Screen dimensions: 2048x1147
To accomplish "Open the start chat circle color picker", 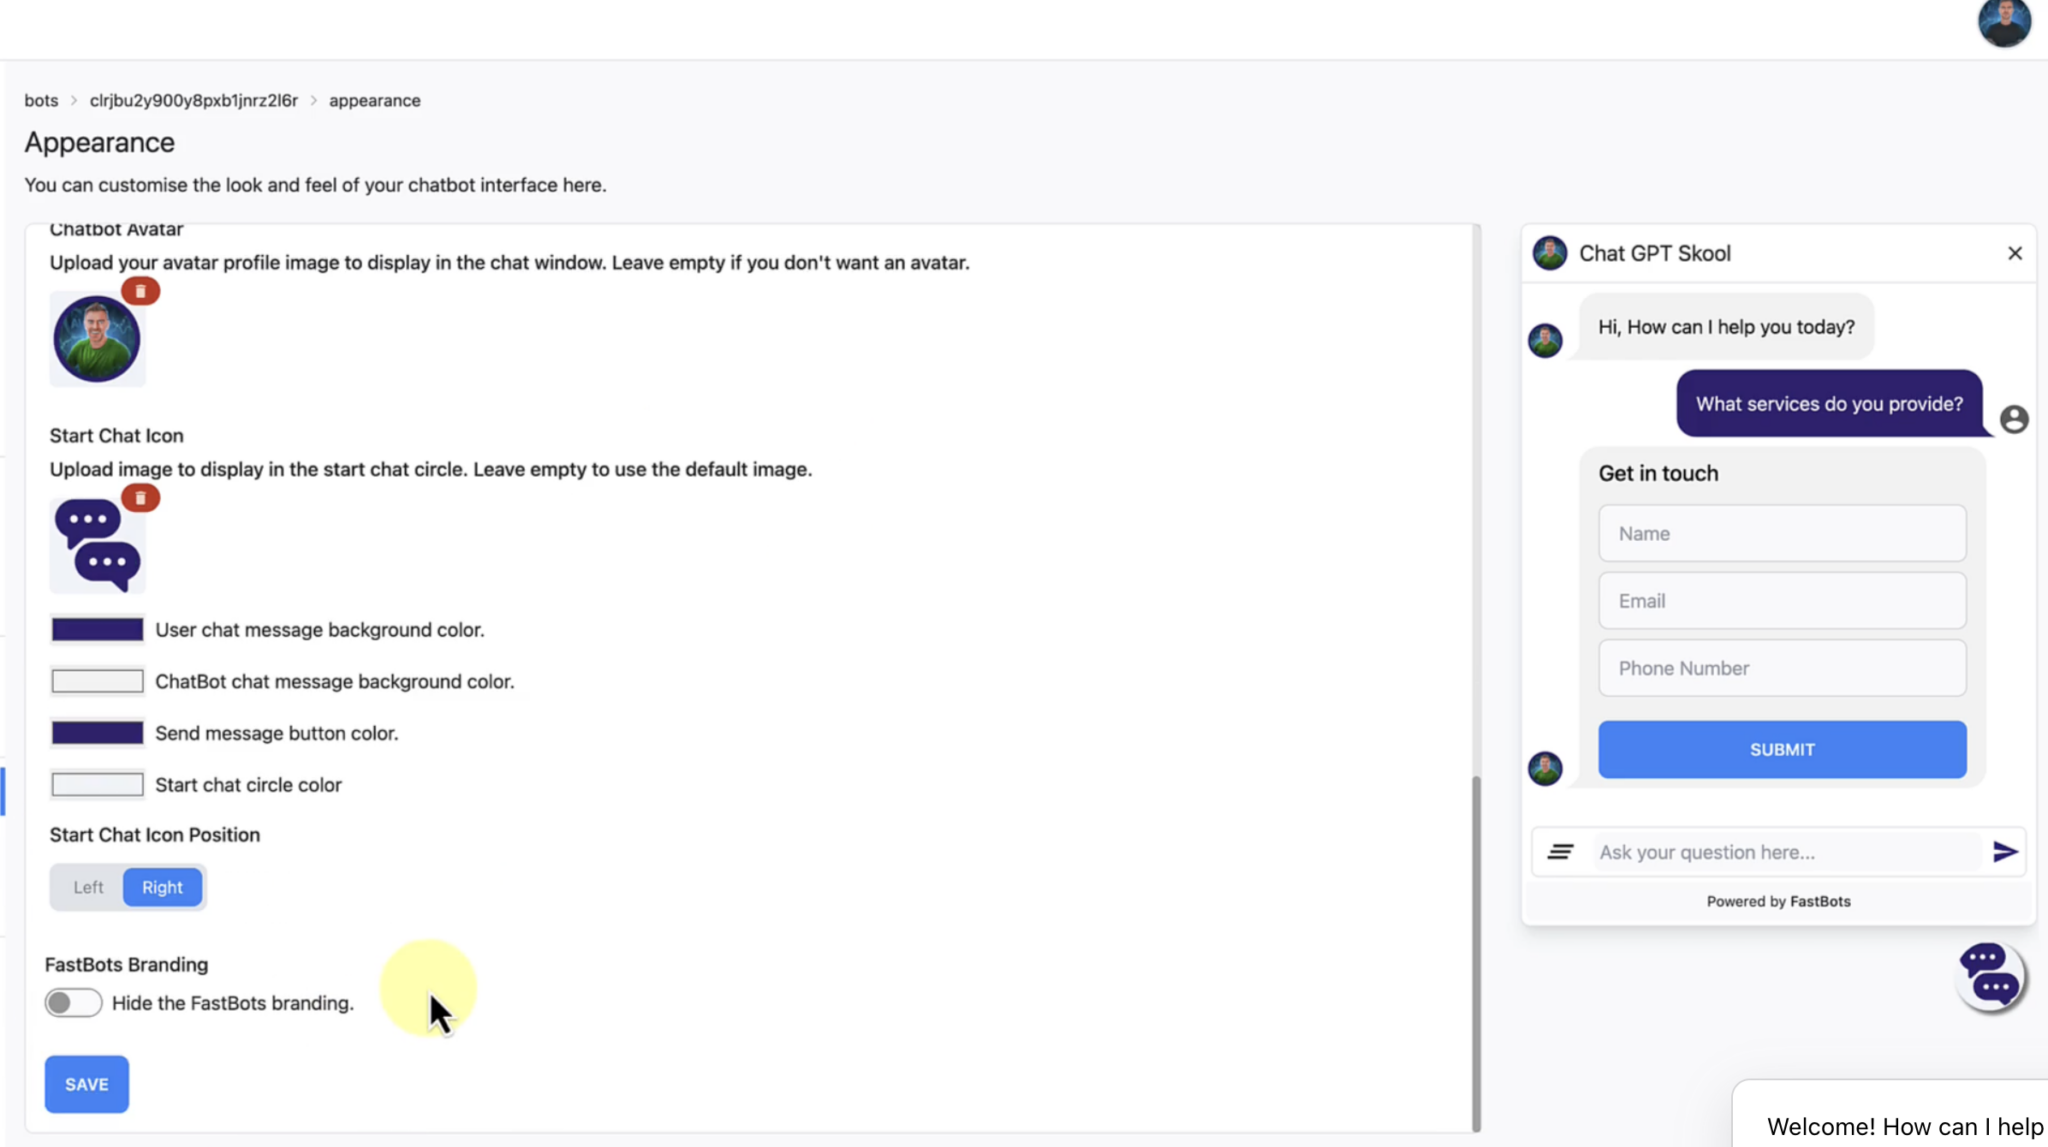I will [x=96, y=784].
